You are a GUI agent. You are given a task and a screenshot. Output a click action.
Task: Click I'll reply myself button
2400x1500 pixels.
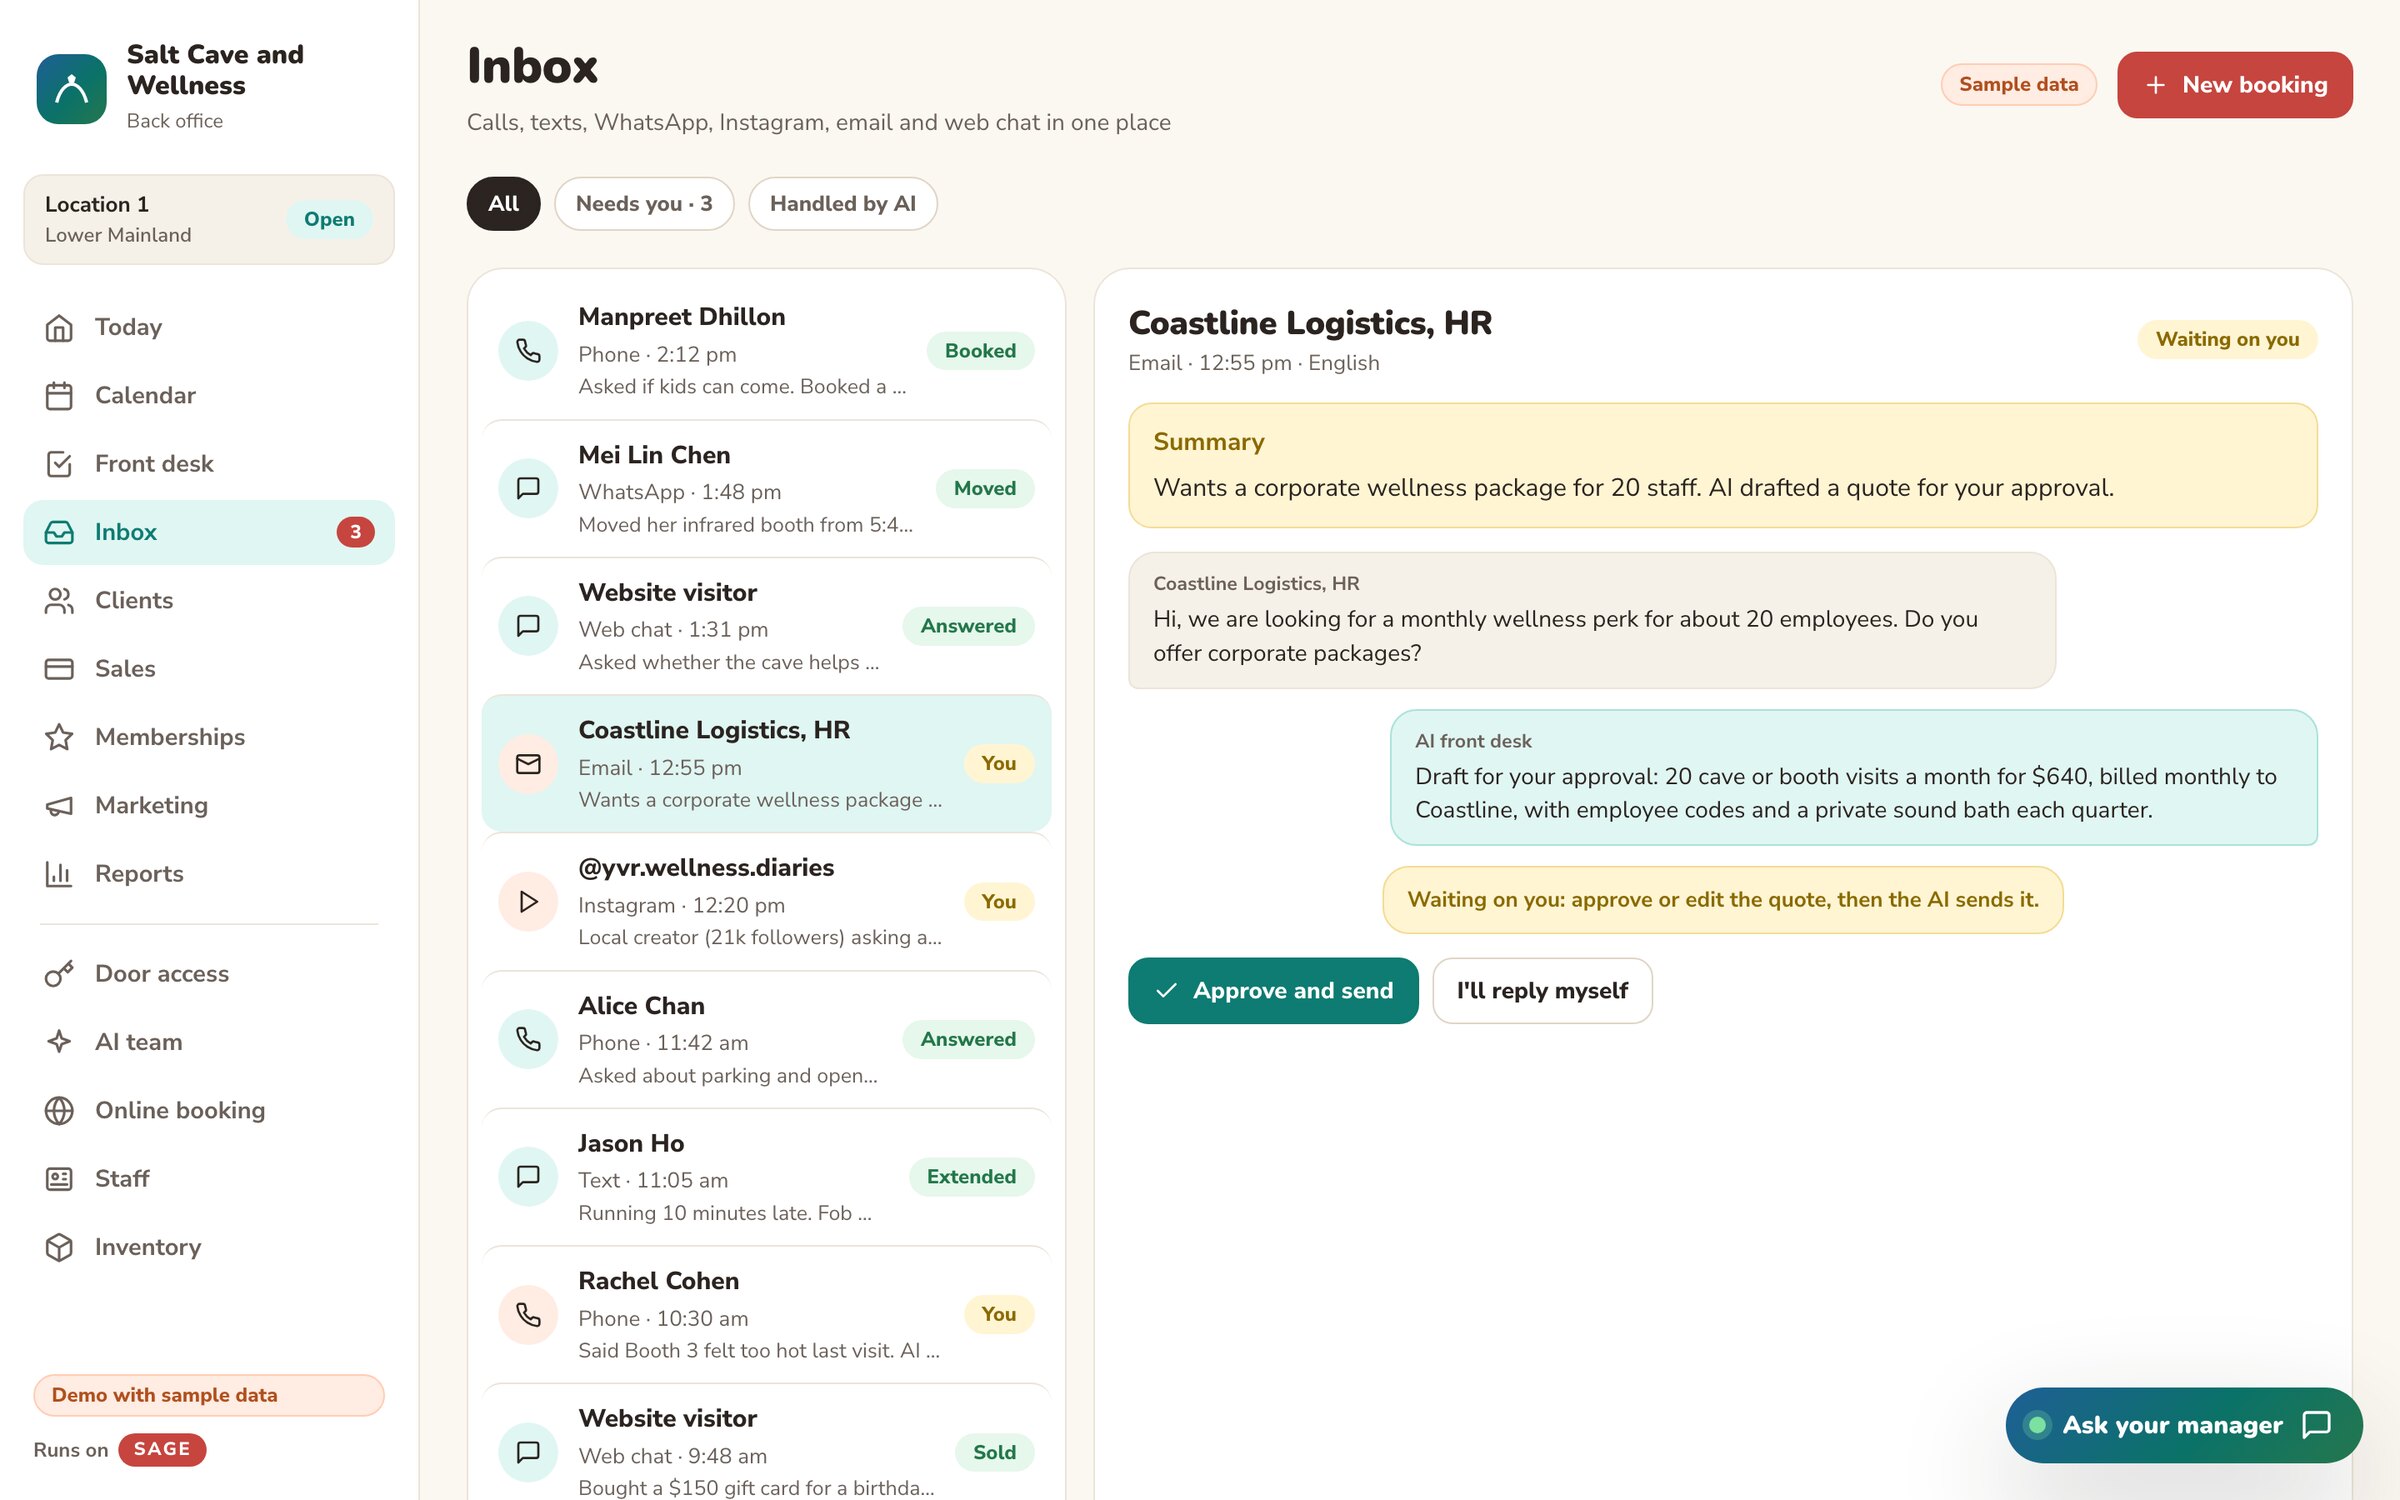(1542, 991)
